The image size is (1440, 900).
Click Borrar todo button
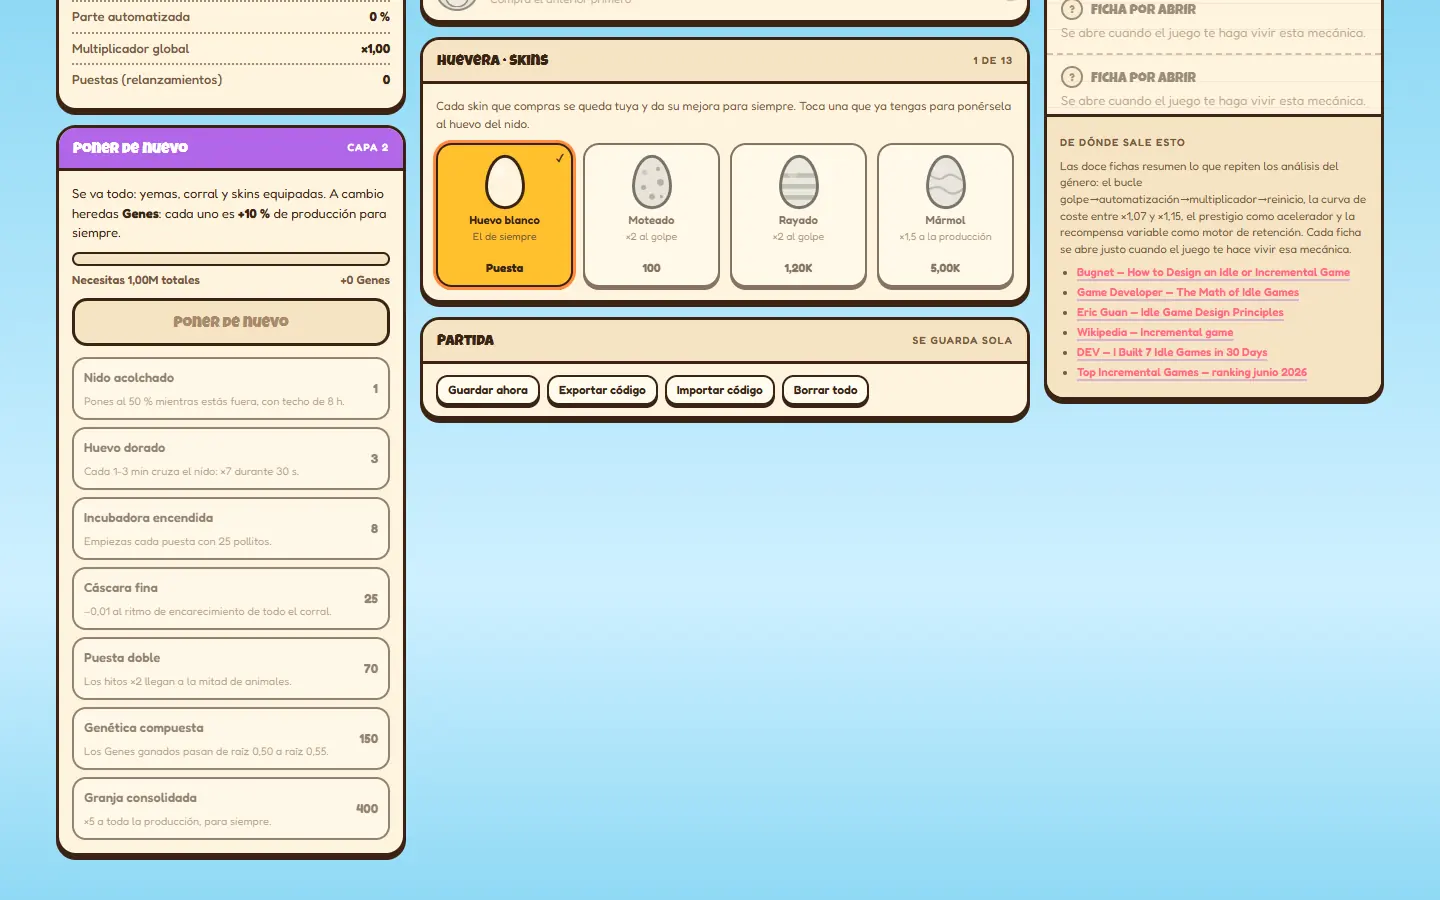click(825, 390)
